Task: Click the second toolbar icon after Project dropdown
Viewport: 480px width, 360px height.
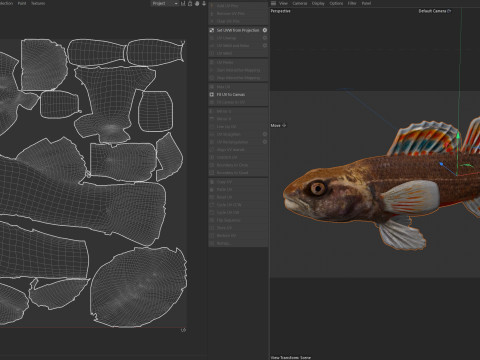Action: tap(190, 3)
